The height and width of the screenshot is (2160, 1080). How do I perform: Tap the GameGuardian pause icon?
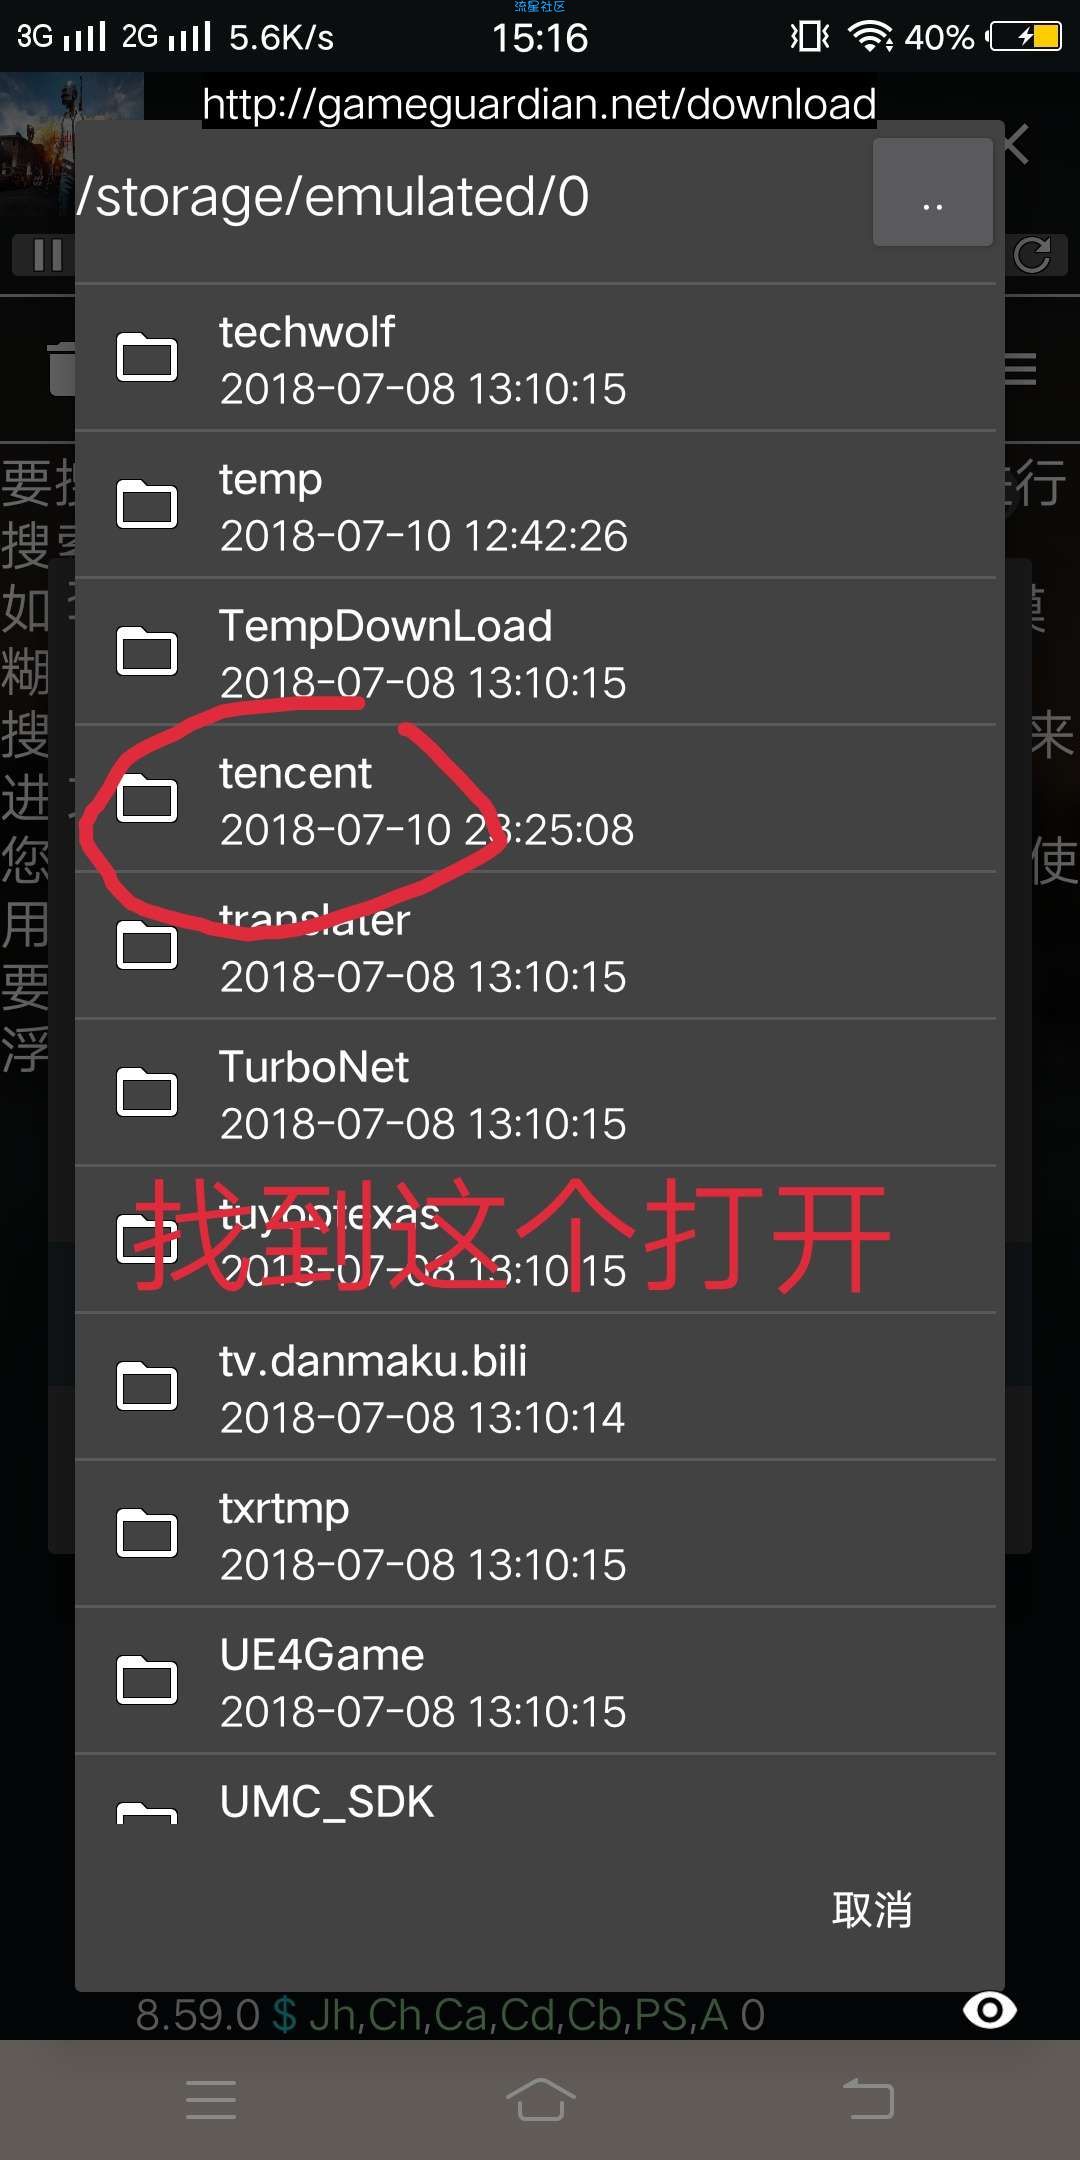[46, 255]
